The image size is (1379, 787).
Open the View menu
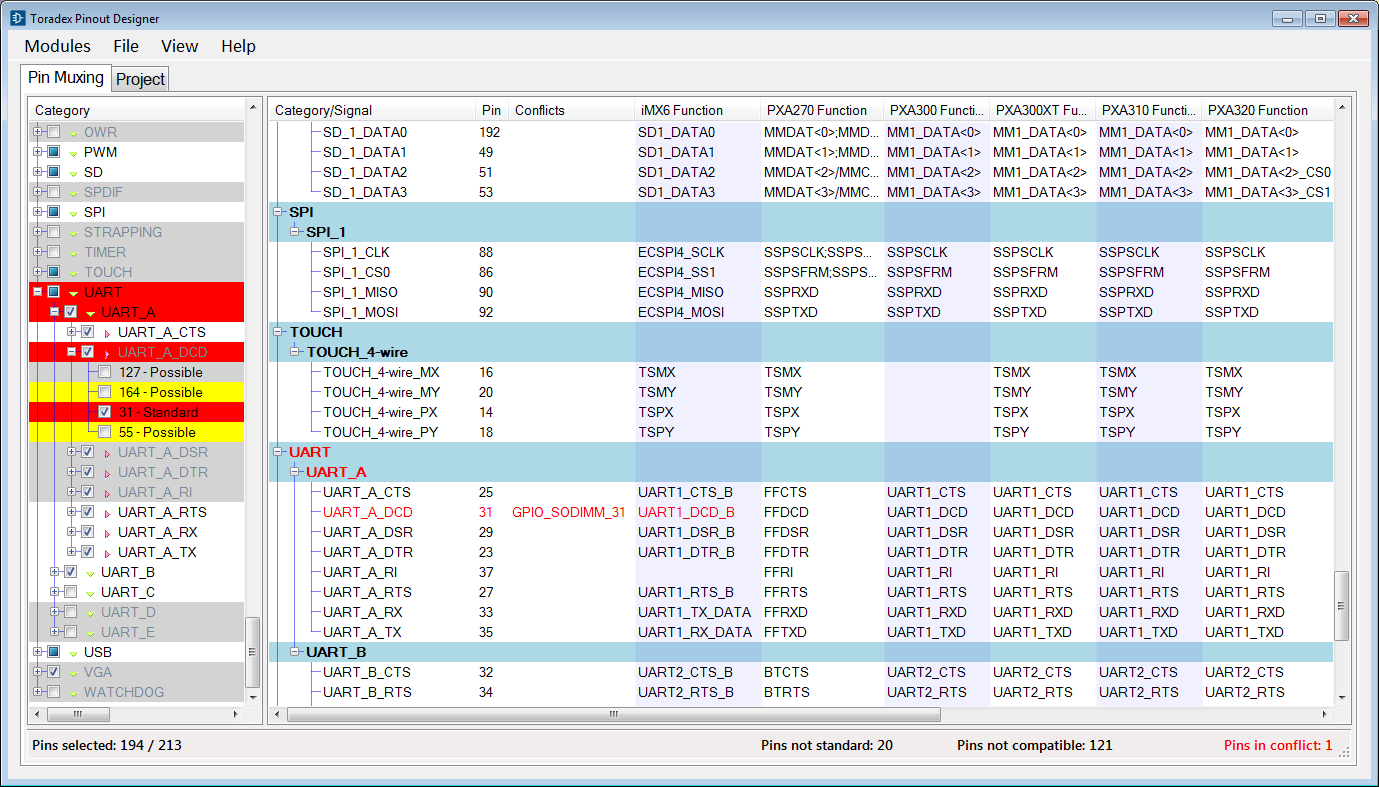pyautogui.click(x=180, y=46)
